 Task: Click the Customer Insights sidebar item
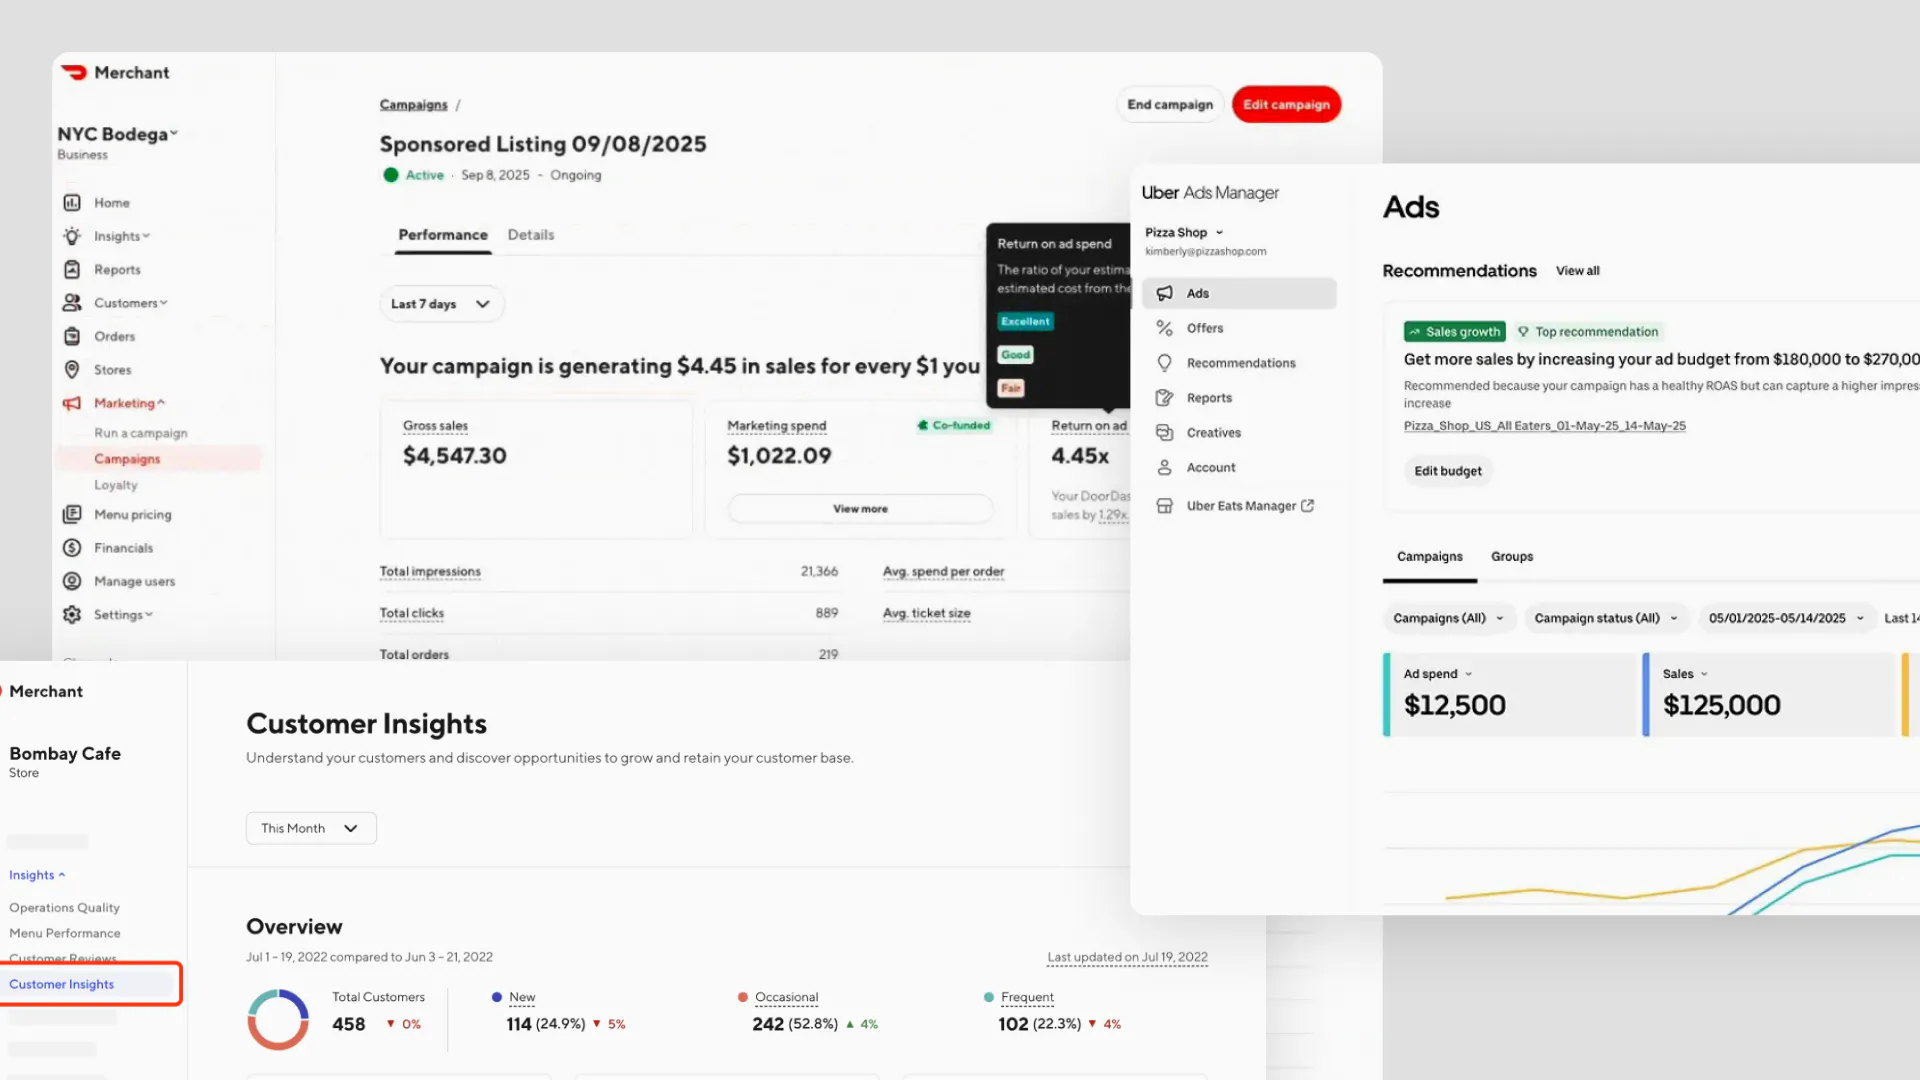pos(62,984)
